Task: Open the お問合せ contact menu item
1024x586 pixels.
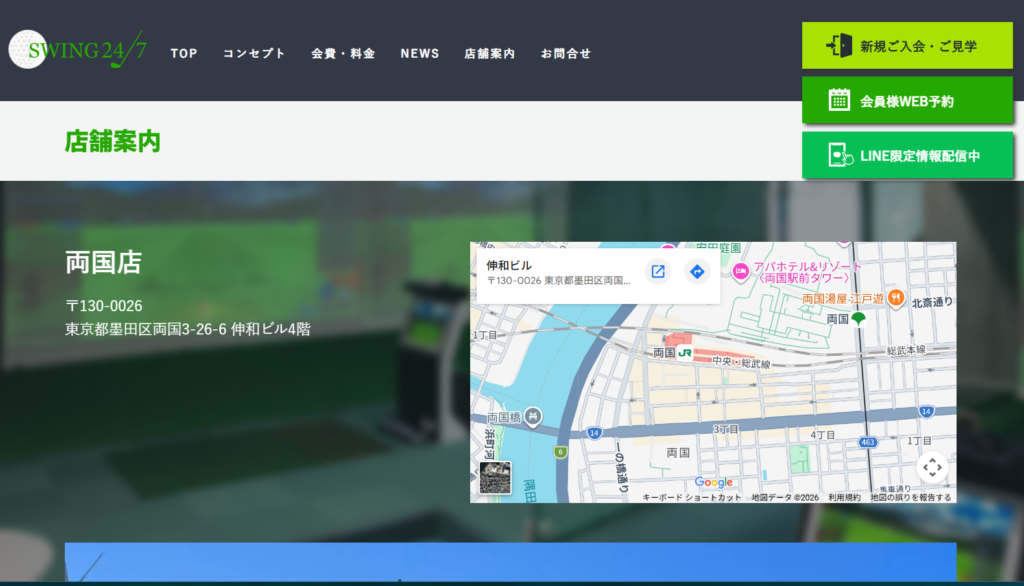Action: [566, 53]
